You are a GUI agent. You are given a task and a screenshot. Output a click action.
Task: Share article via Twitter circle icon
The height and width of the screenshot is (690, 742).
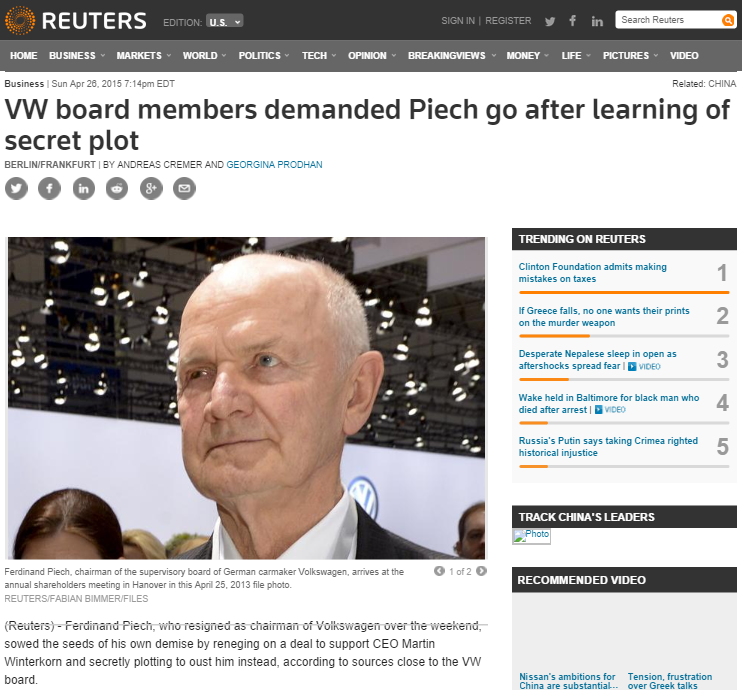pyautogui.click(x=16, y=188)
